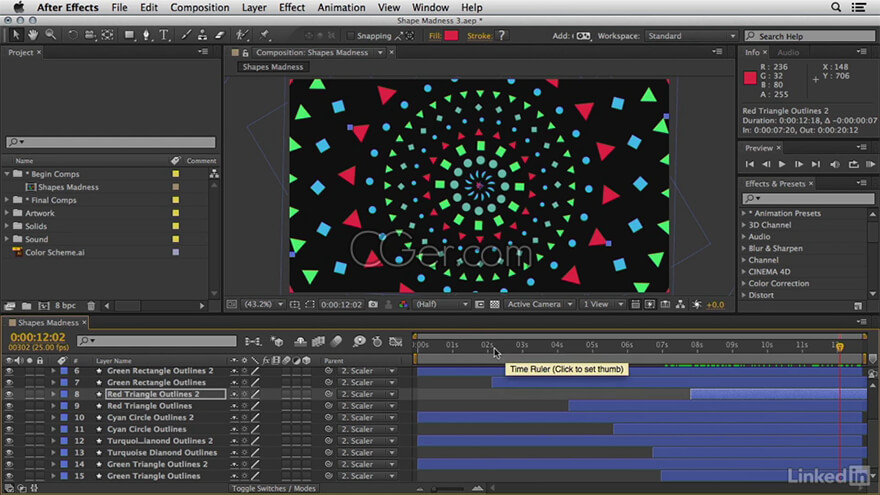Click the Search Help field
Image resolution: width=880 pixels, height=495 pixels.
click(809, 36)
